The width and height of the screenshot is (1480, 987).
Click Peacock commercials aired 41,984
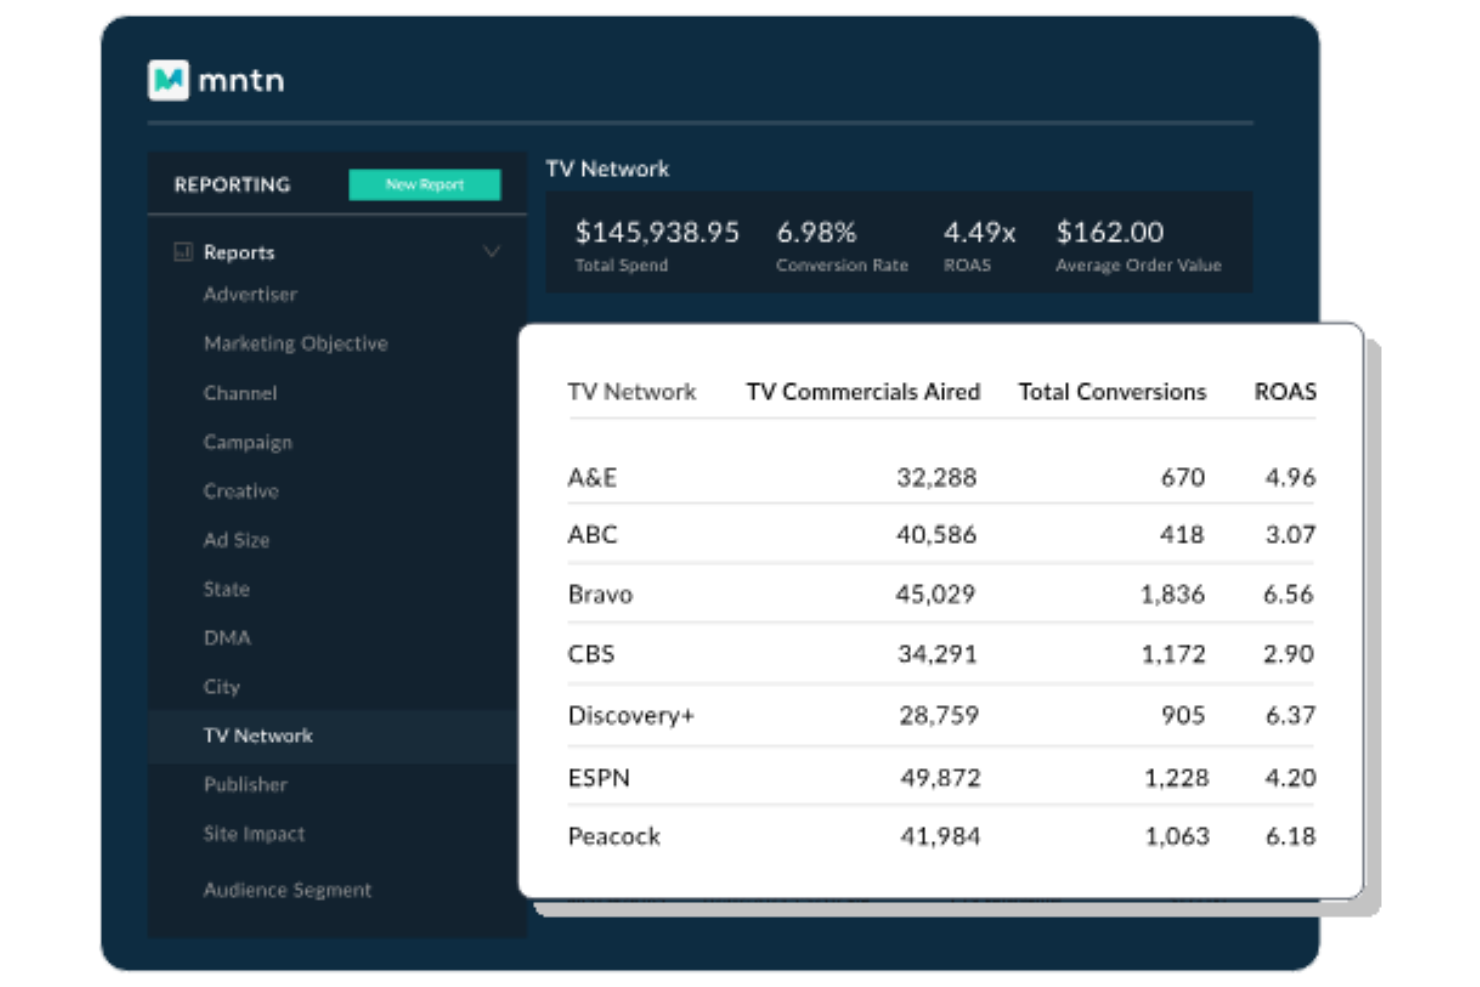[x=940, y=836]
